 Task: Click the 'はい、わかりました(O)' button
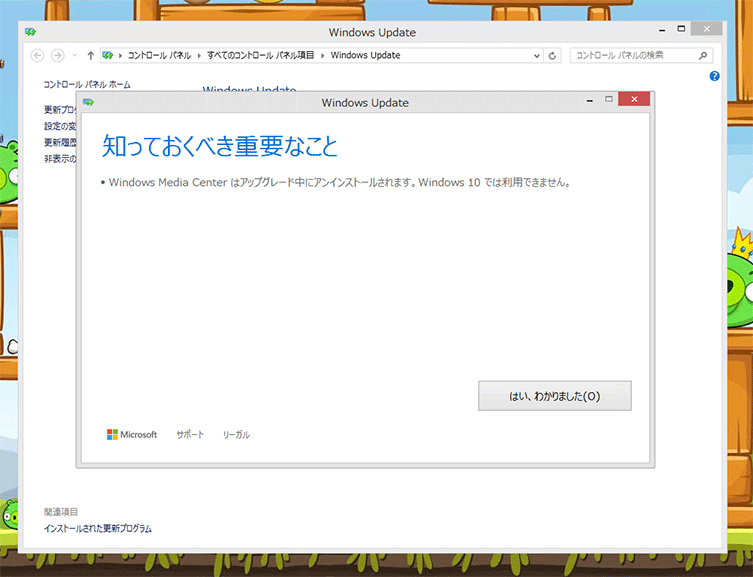555,396
